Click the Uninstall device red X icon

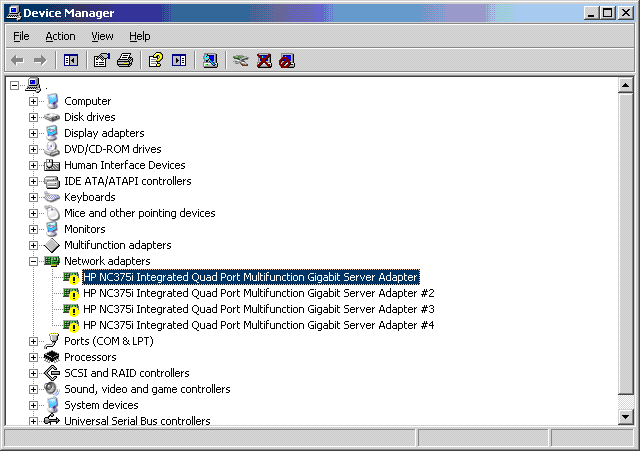[x=264, y=61]
